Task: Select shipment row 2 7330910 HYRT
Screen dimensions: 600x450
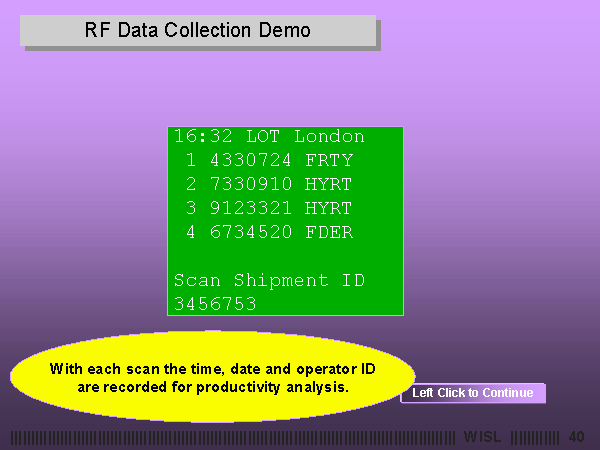Action: click(x=269, y=184)
